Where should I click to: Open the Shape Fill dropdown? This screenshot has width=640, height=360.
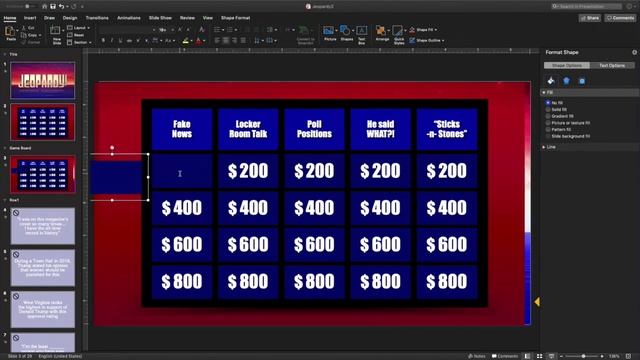pos(423,30)
